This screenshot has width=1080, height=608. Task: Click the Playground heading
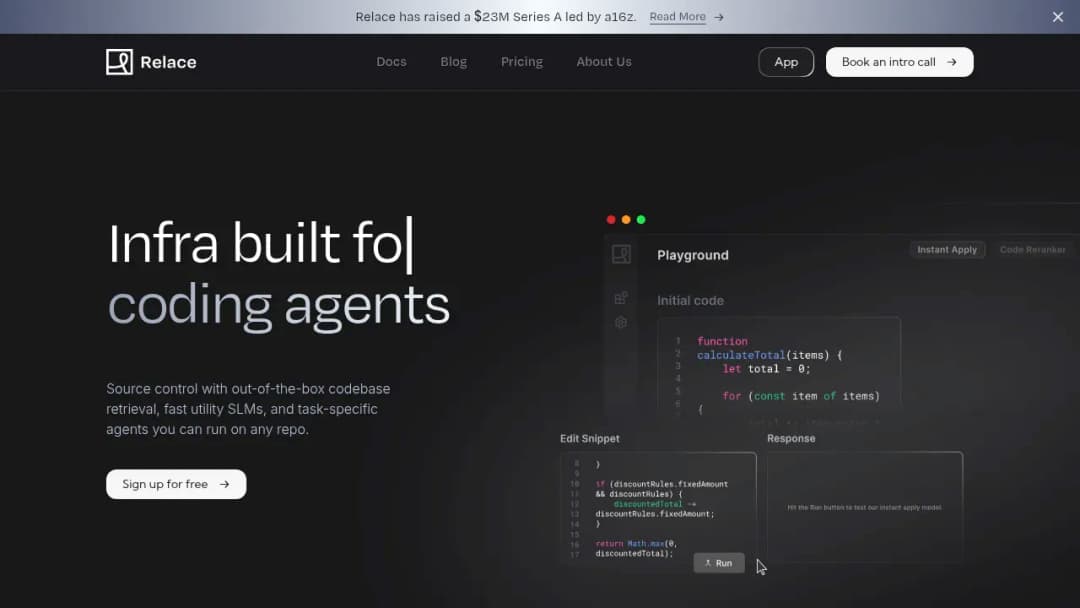(693, 255)
